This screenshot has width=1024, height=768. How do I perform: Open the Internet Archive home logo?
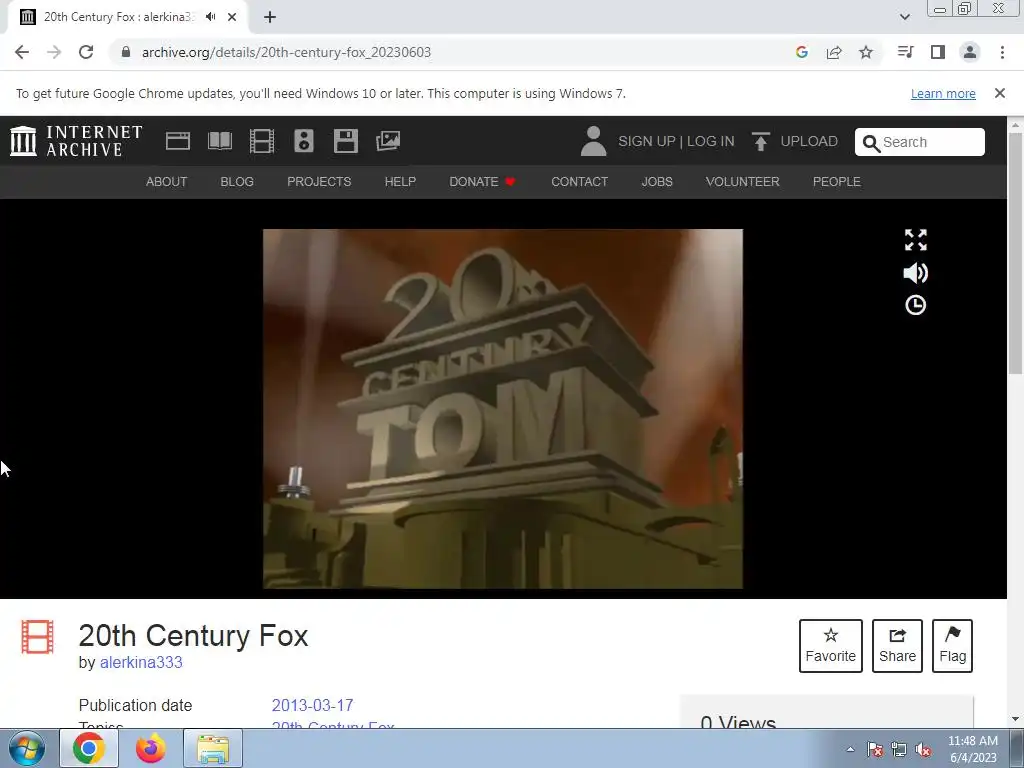coord(76,141)
